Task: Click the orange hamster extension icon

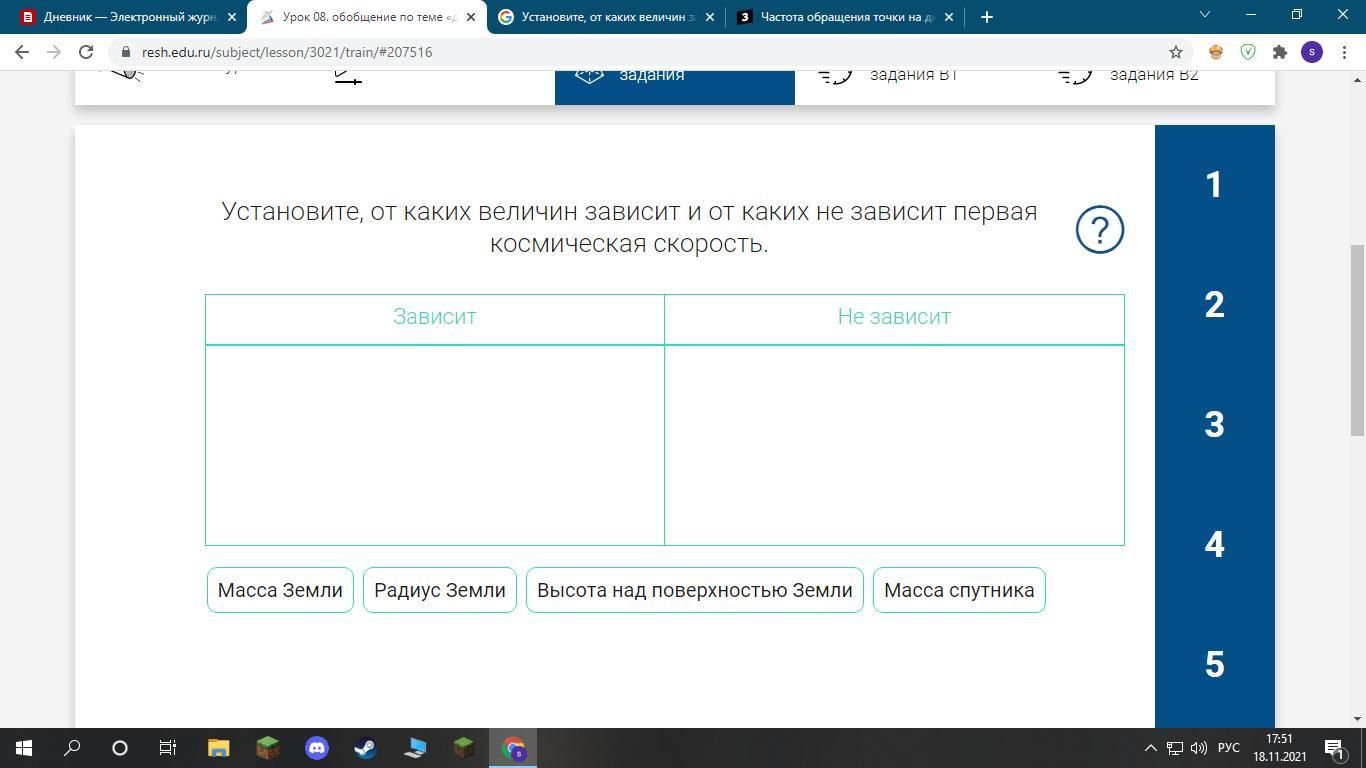Action: tap(1216, 52)
